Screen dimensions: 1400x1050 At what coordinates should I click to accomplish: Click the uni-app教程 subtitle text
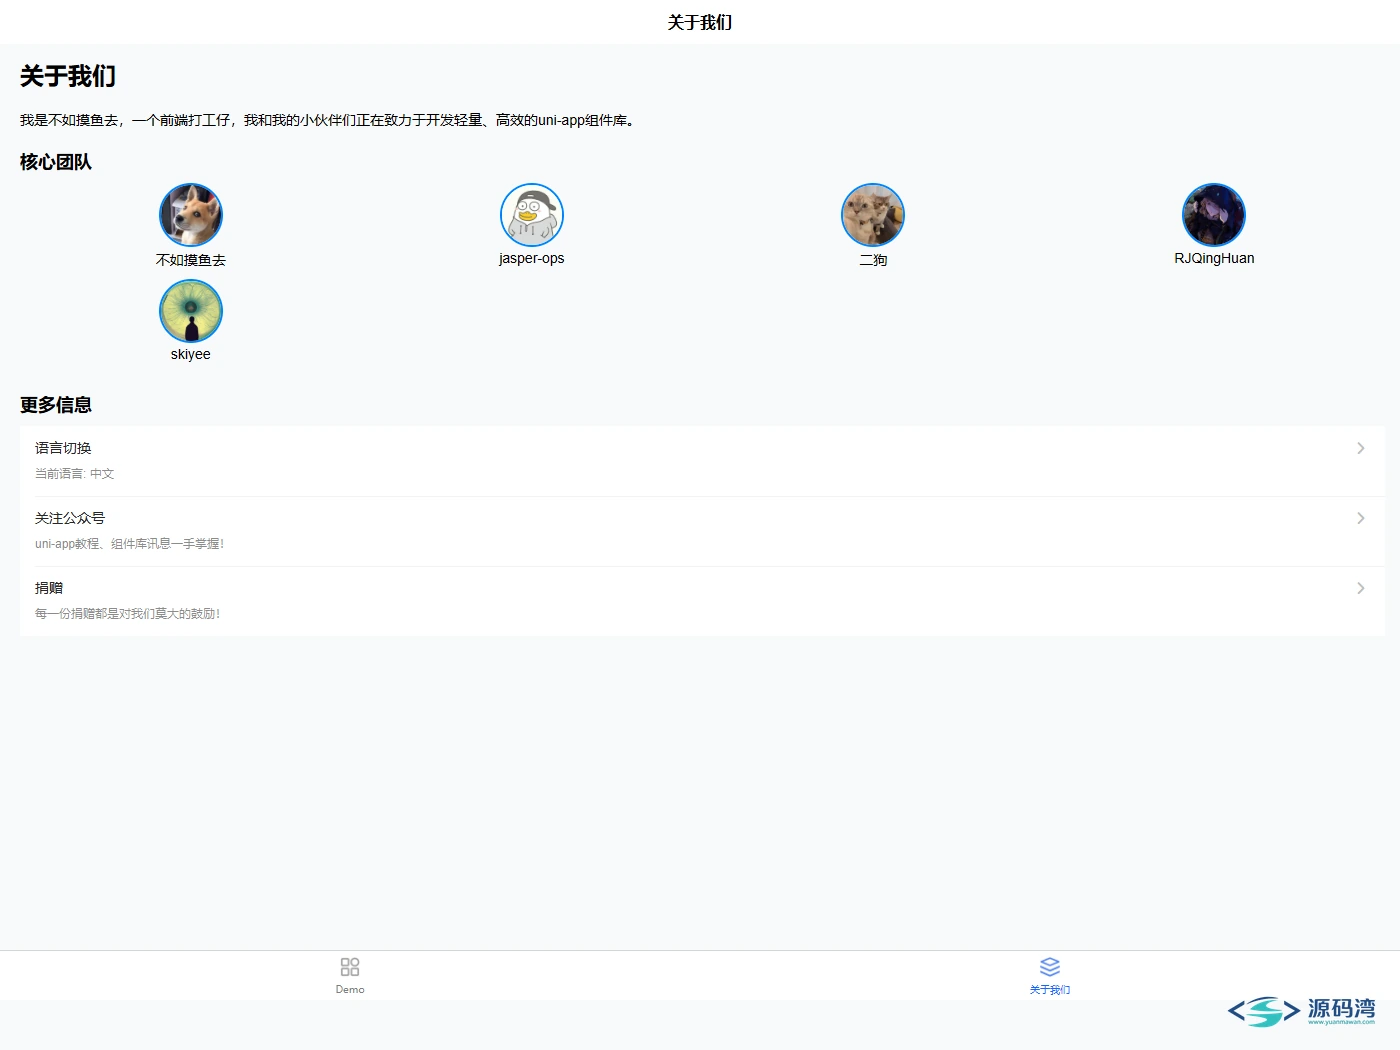click(130, 544)
